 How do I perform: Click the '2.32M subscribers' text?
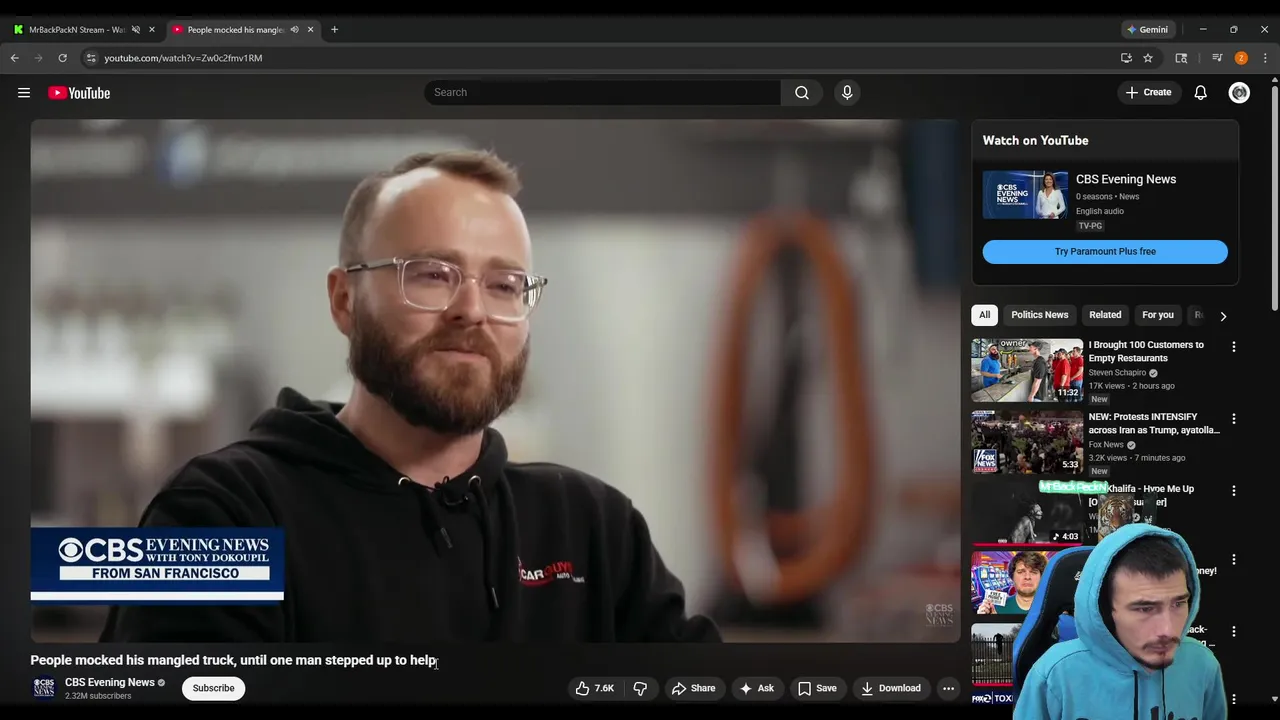point(98,696)
